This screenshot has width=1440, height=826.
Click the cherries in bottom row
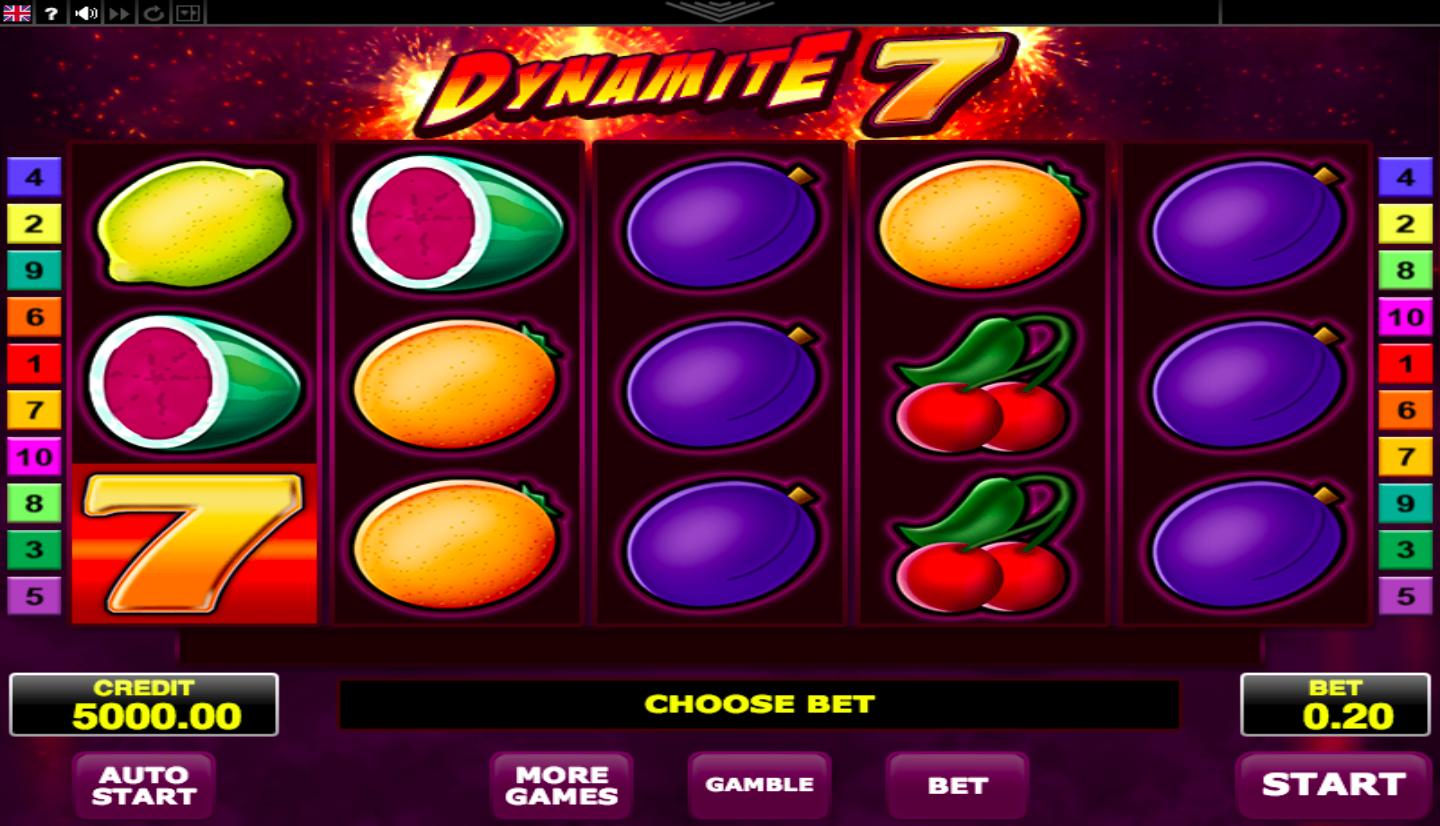pyautogui.click(x=982, y=545)
